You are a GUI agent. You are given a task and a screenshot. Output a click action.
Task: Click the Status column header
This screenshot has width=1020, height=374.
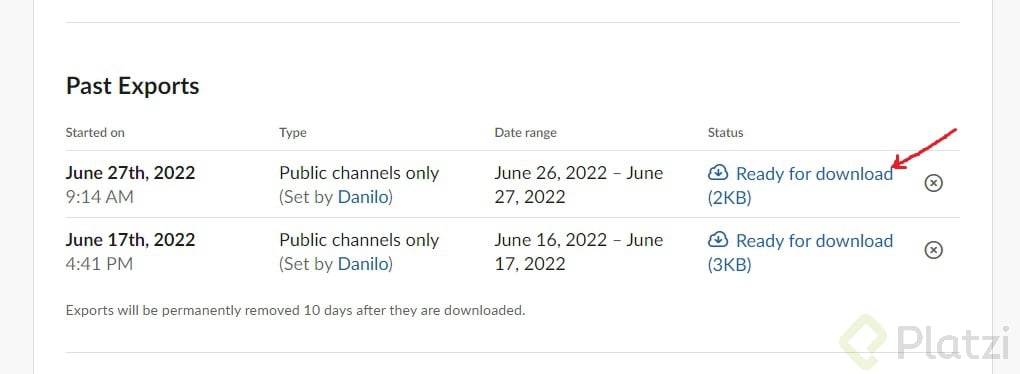725,133
